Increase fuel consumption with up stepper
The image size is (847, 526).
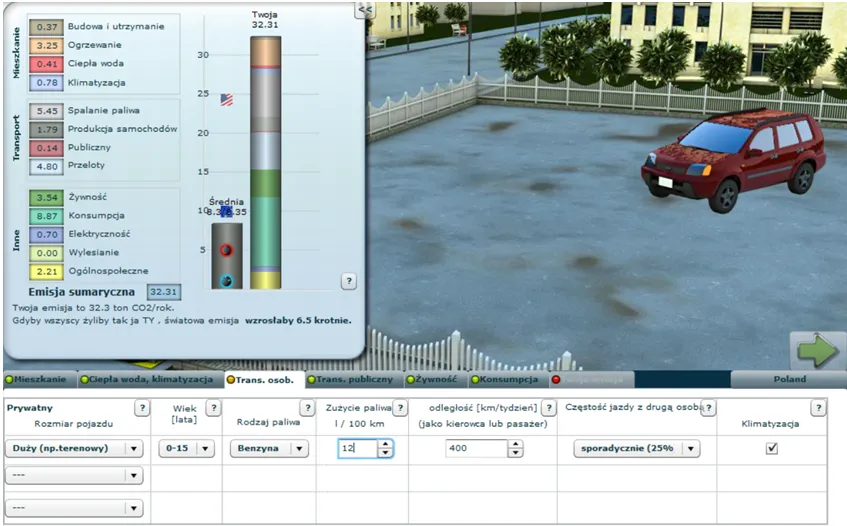[385, 444]
